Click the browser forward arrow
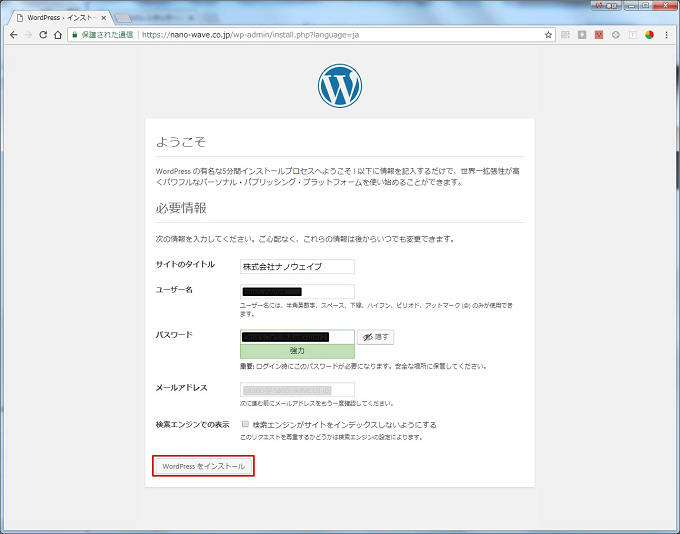This screenshot has width=680, height=534. (x=28, y=35)
